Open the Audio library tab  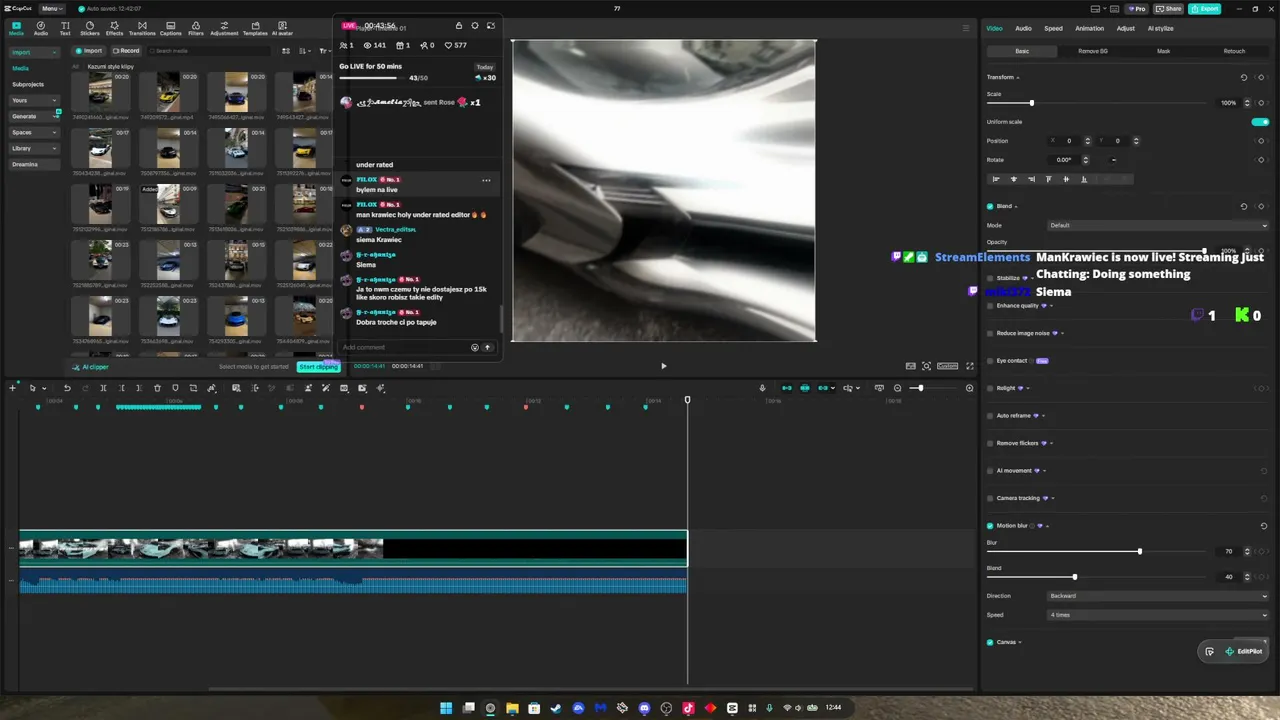click(41, 28)
